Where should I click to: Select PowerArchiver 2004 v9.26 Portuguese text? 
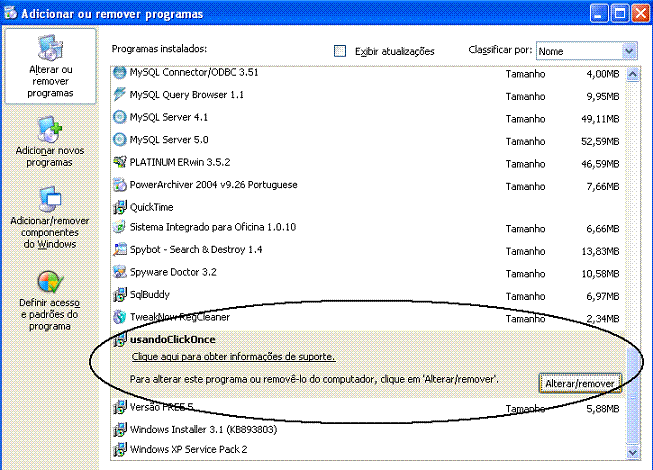[x=213, y=184]
